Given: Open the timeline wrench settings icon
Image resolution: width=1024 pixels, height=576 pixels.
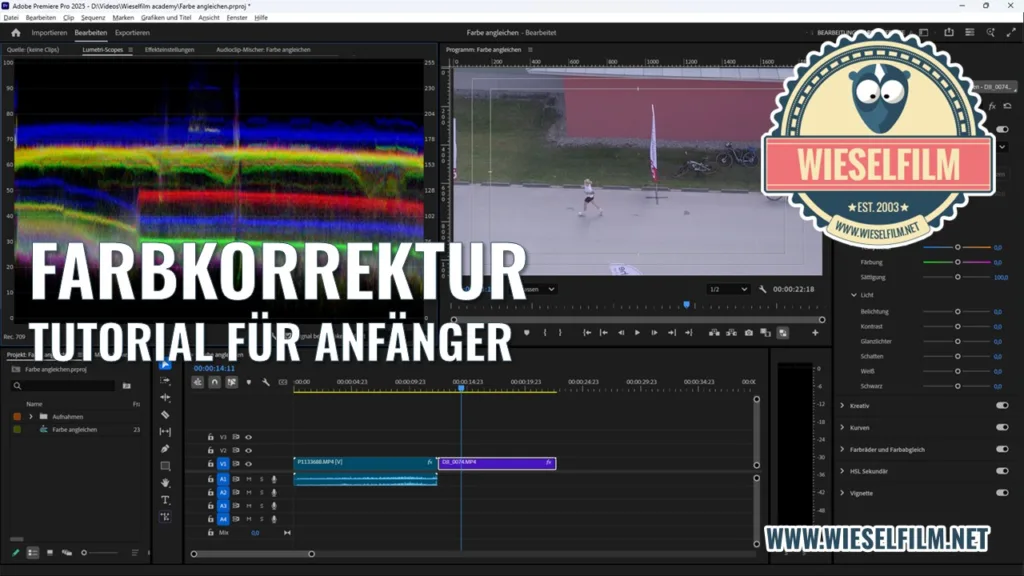Looking at the screenshot, I should click(x=265, y=382).
